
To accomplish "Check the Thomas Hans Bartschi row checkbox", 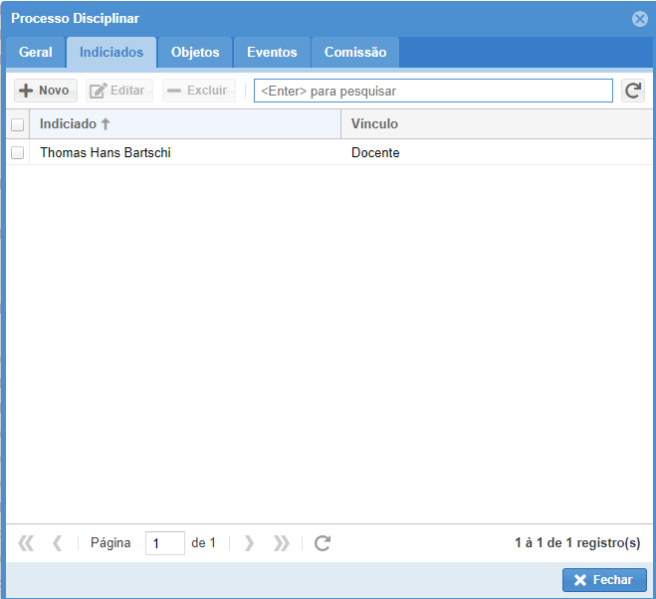I will point(17,153).
